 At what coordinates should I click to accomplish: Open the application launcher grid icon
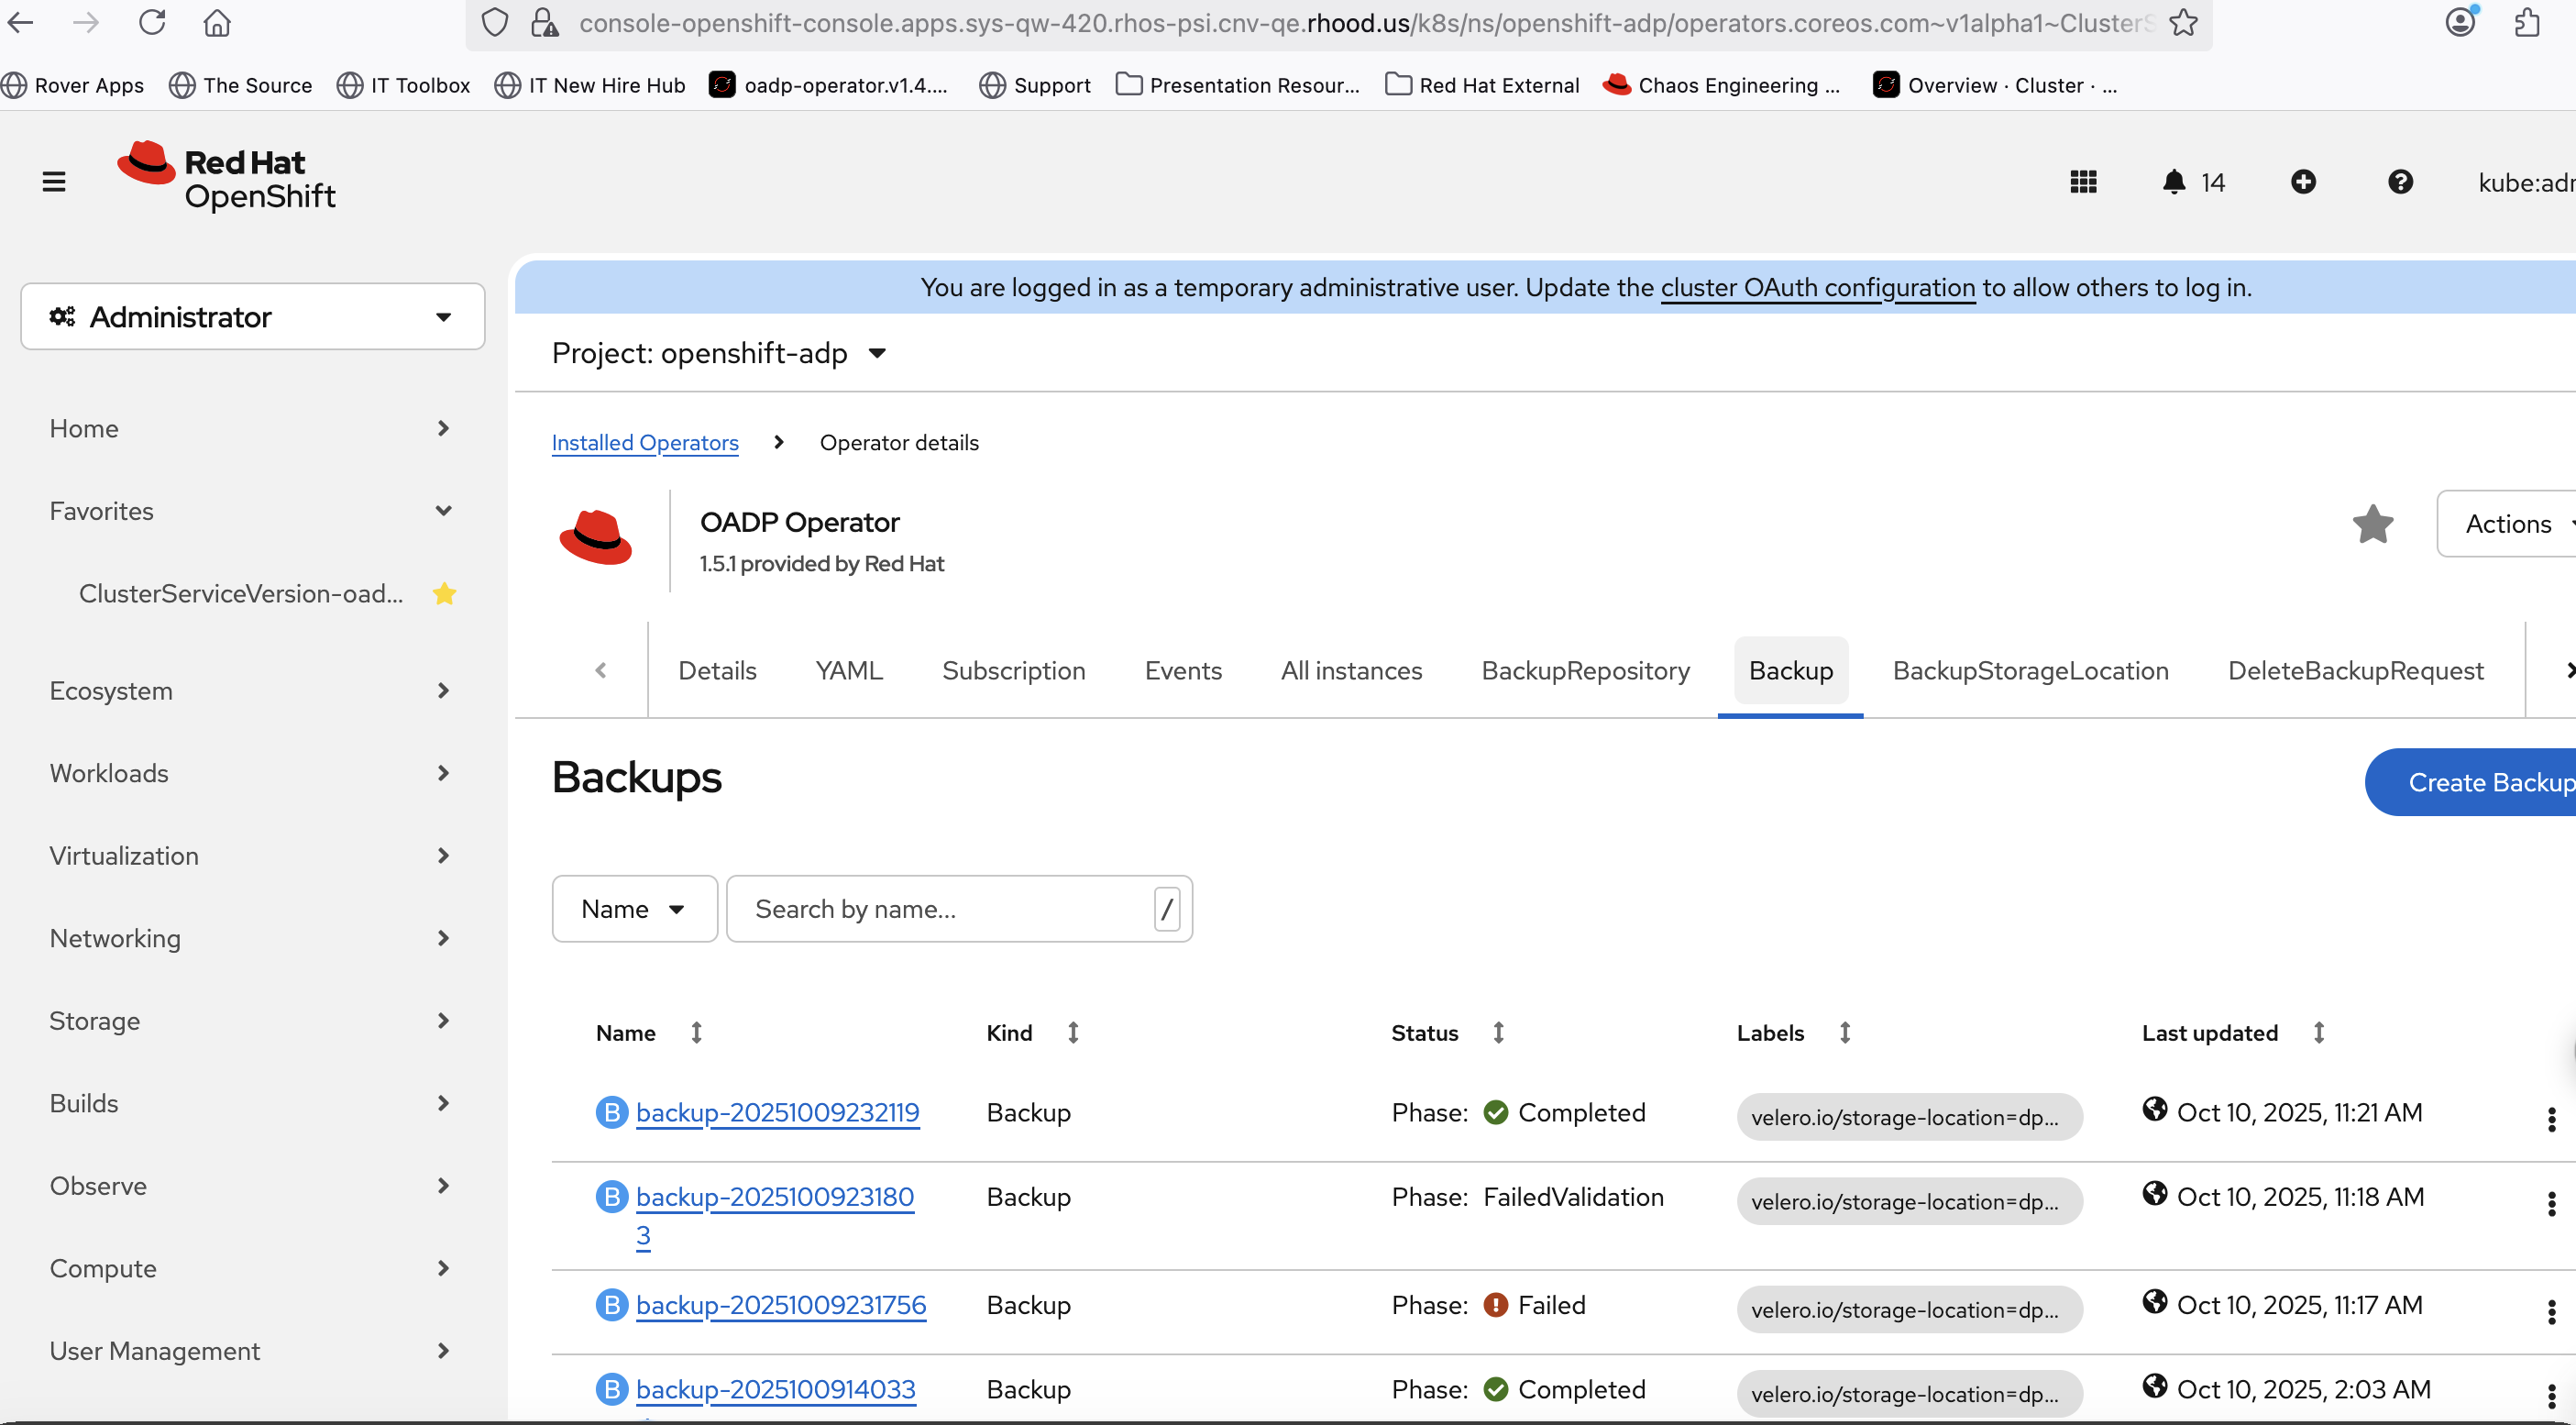point(2083,182)
